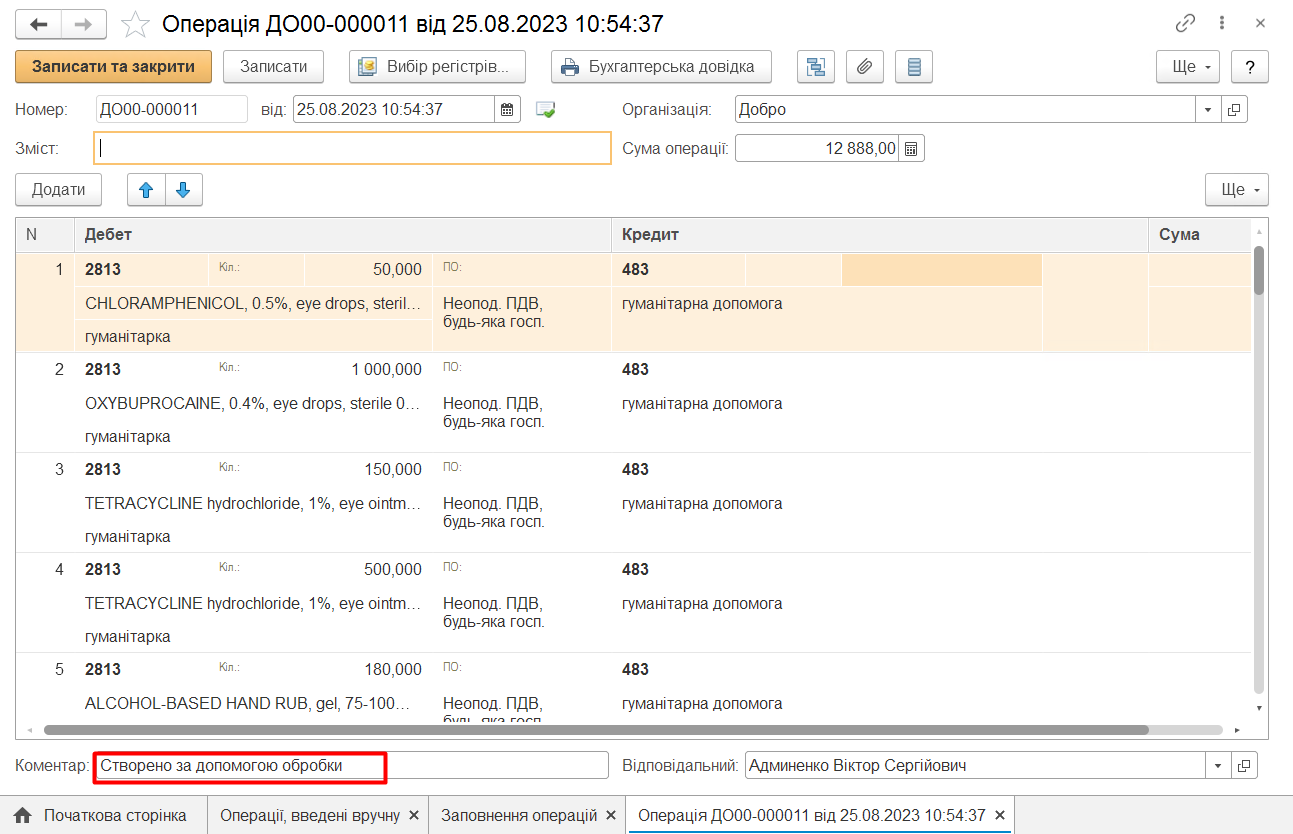Add this operation to favorites with the star

pos(135,24)
